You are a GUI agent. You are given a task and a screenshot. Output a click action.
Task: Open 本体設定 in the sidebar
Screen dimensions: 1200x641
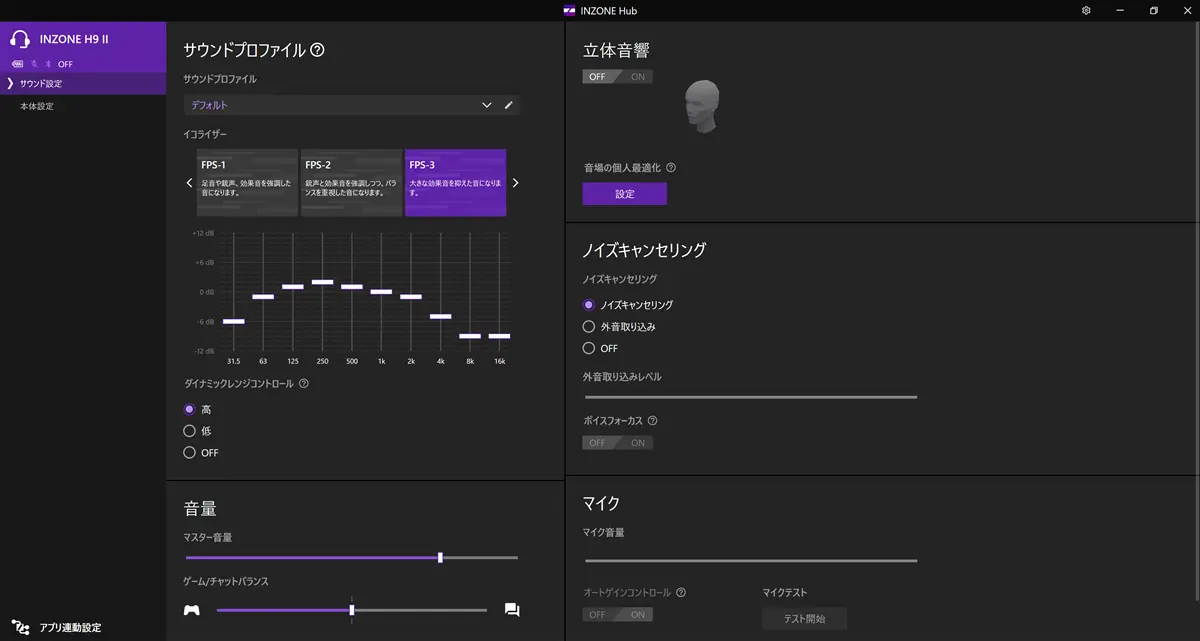83,106
